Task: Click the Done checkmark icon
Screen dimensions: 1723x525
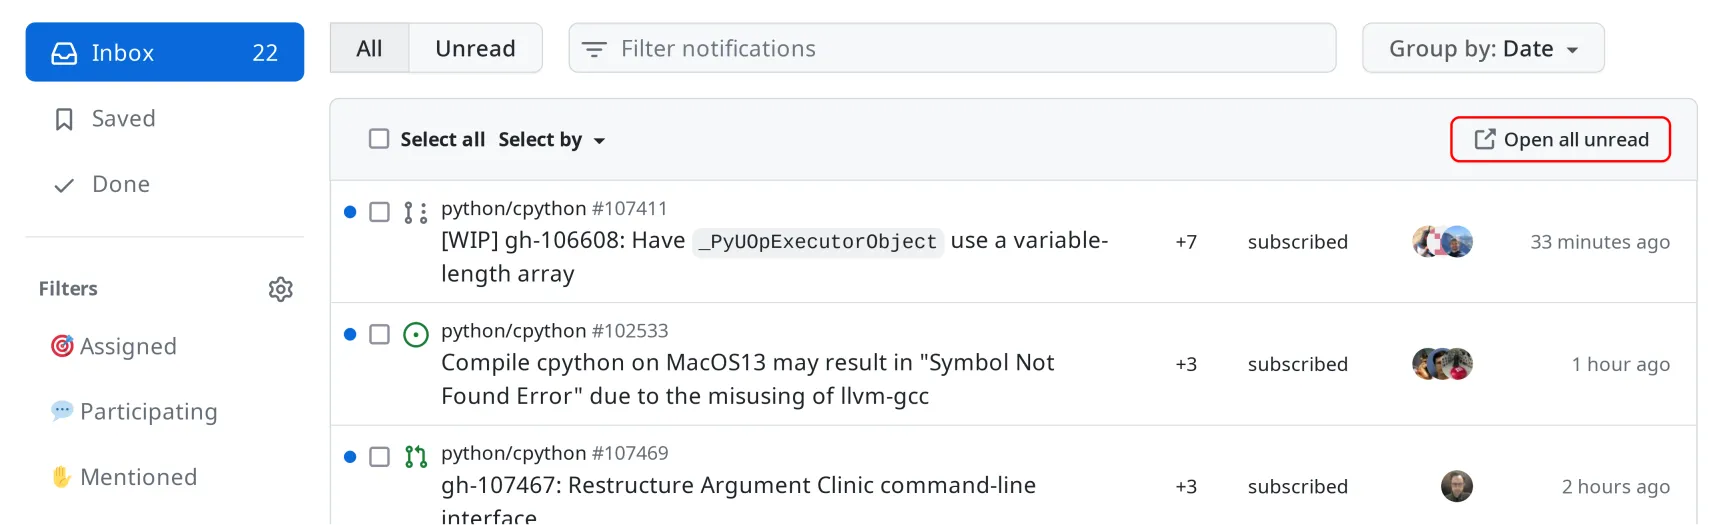Action: point(64,185)
